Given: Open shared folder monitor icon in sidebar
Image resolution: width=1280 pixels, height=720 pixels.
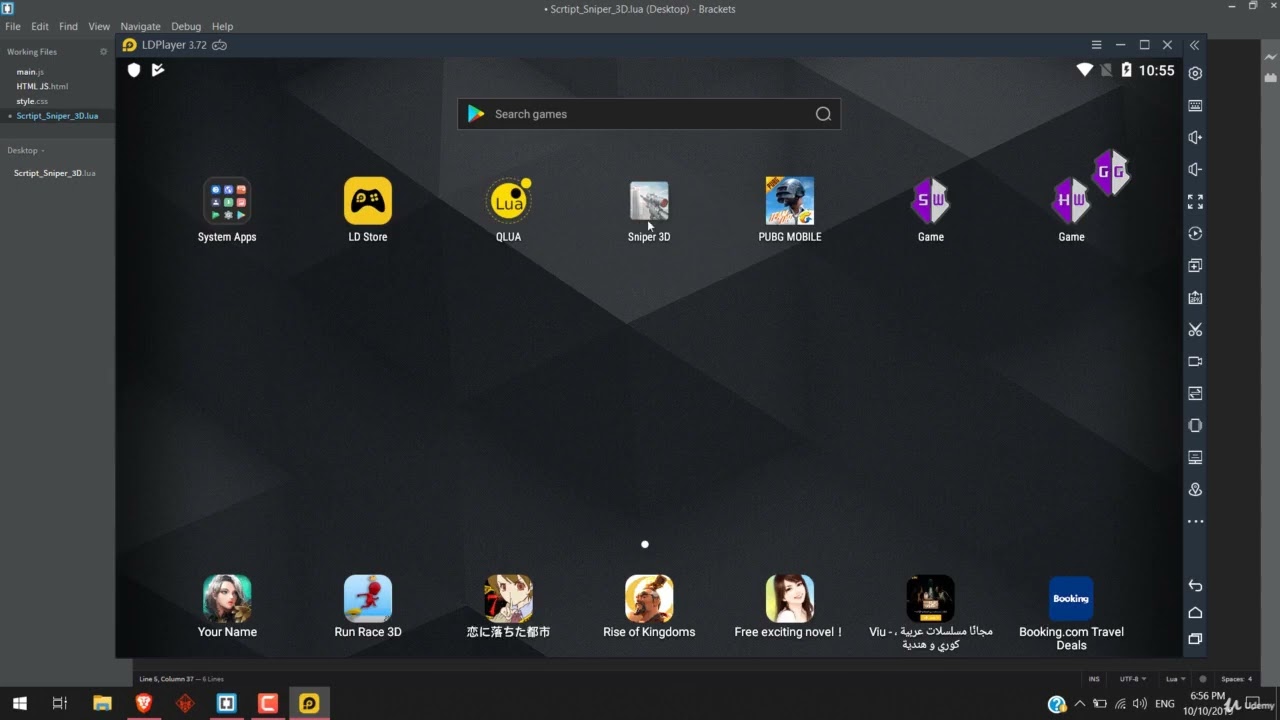Looking at the screenshot, I should coord(1195,457).
